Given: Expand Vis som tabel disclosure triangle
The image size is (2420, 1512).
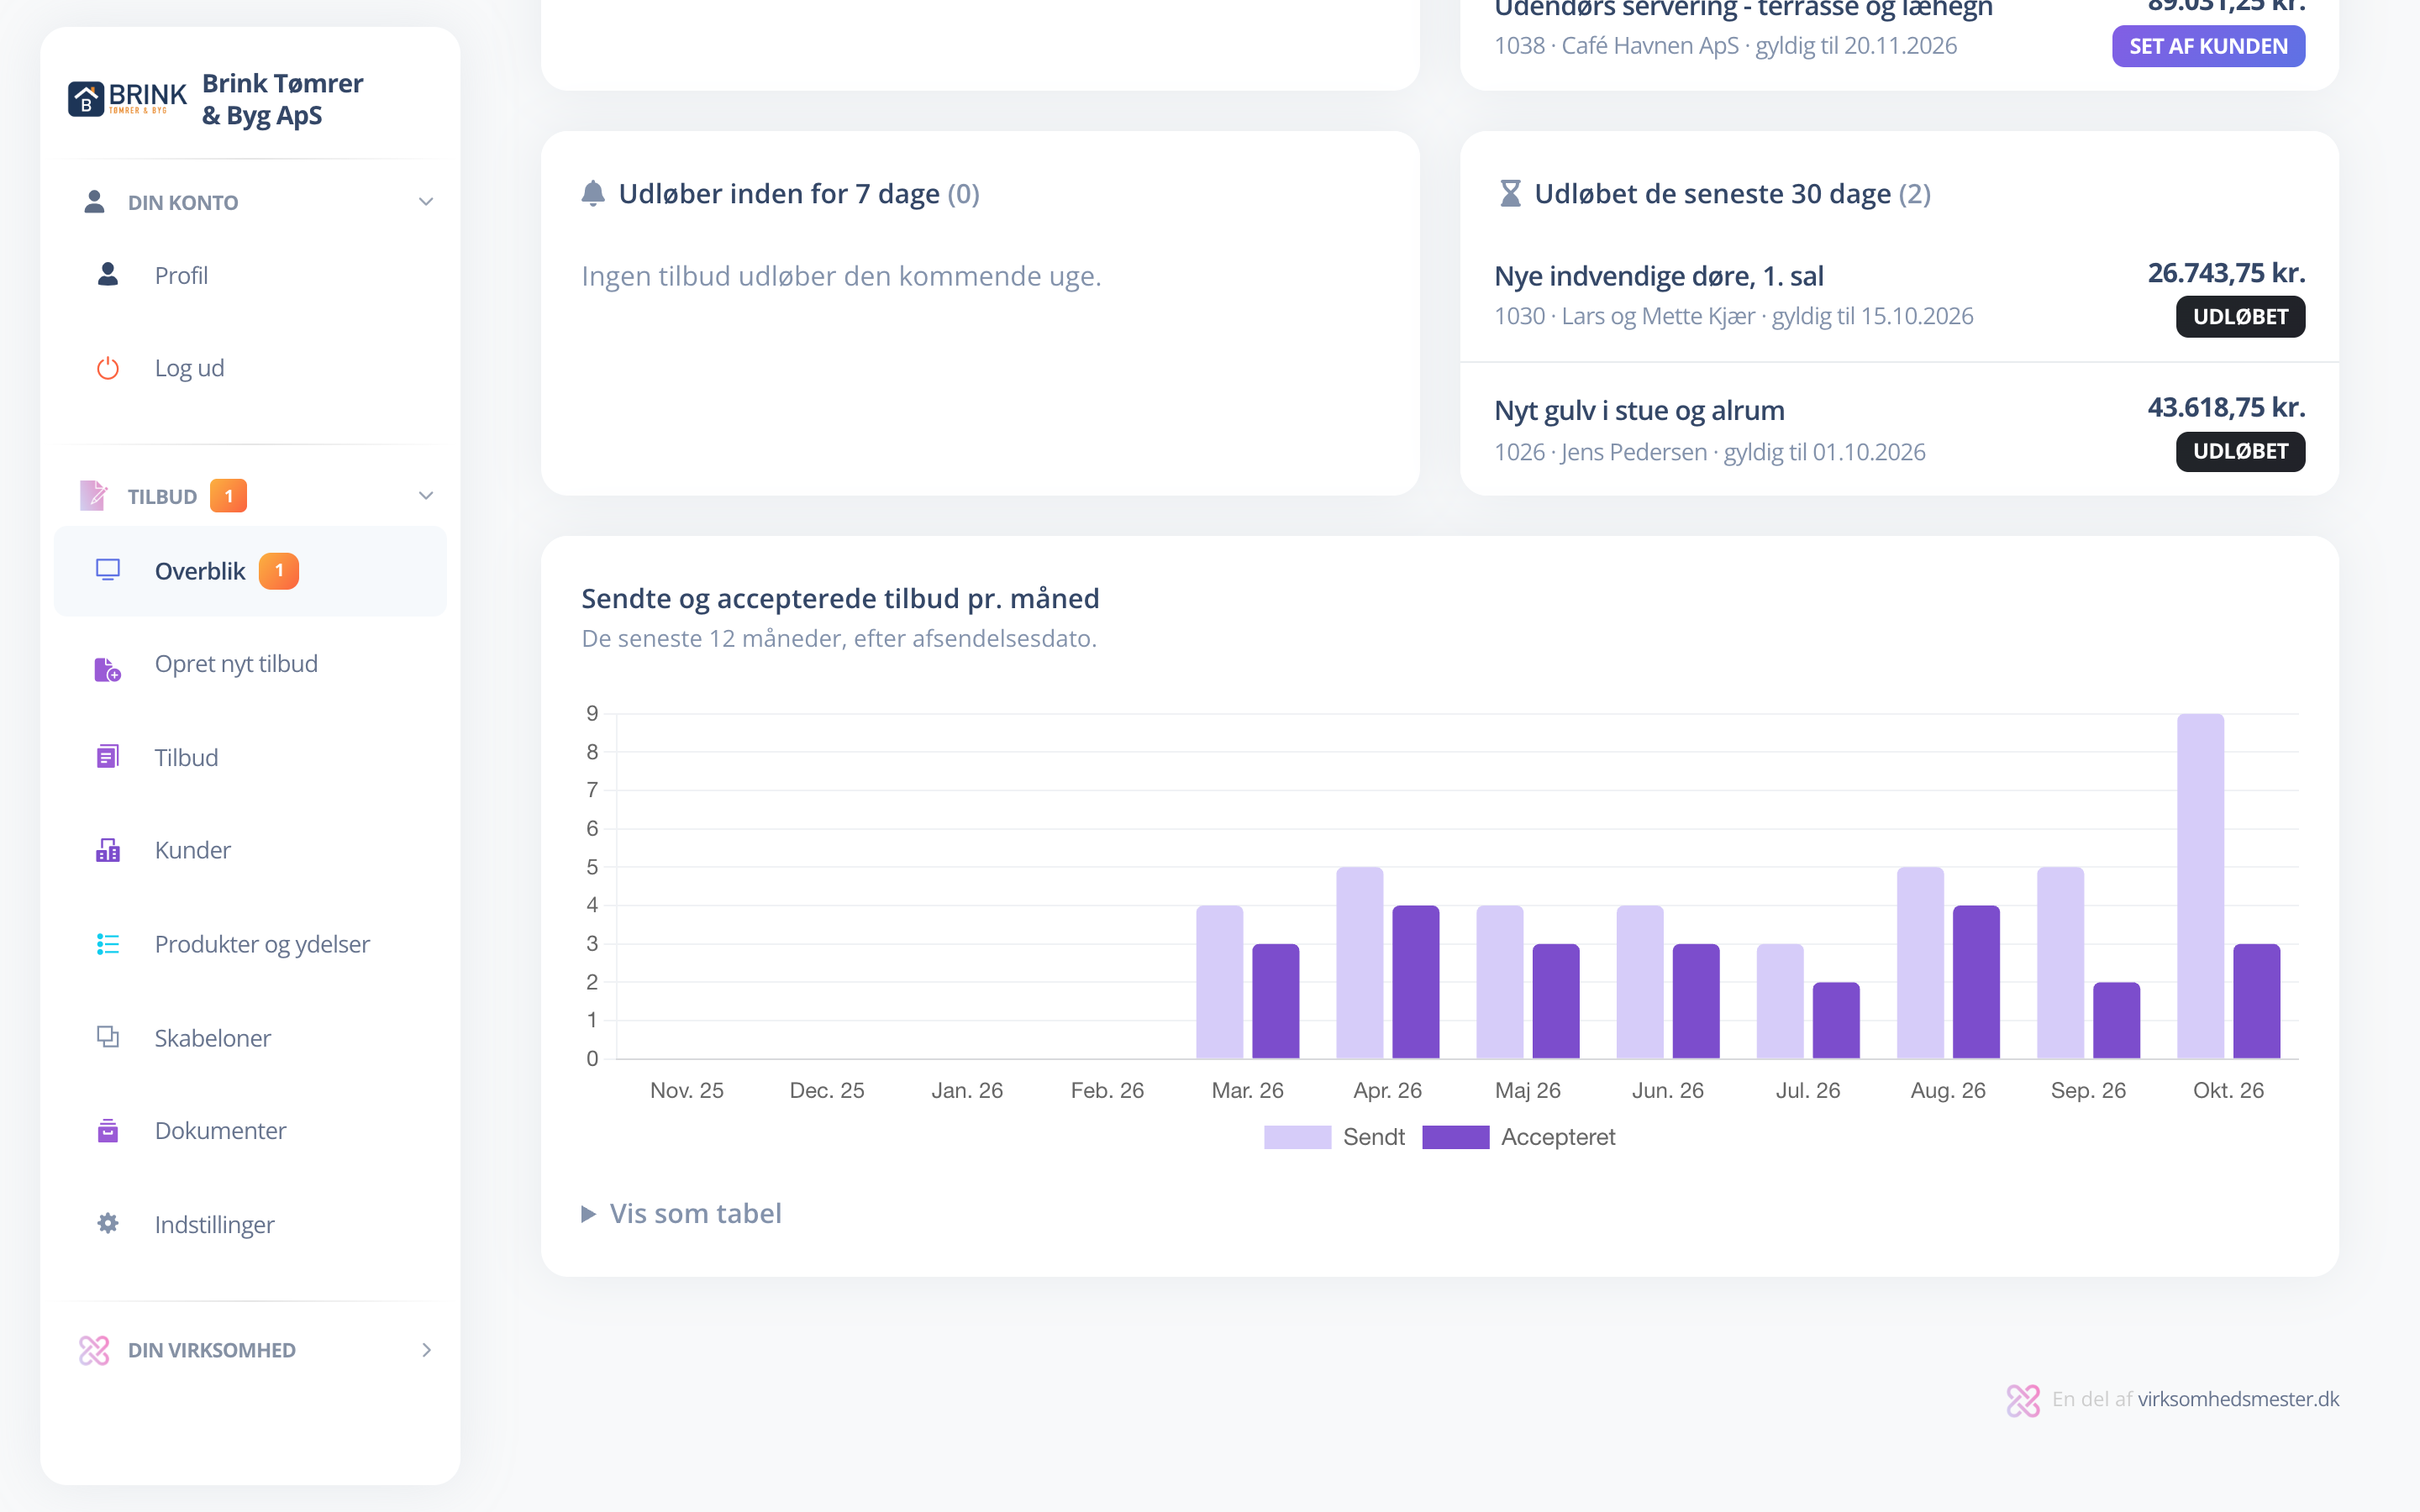Looking at the screenshot, I should (x=589, y=1214).
